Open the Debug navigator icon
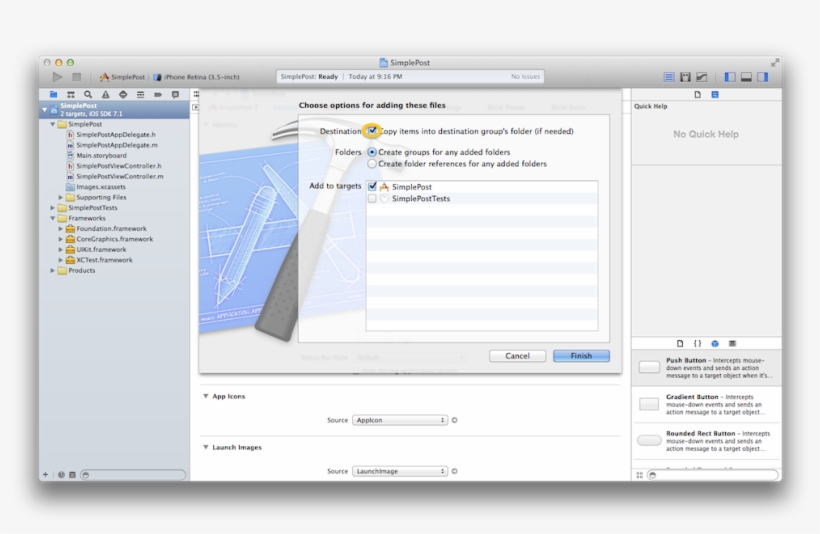This screenshot has height=534, width=820. click(140, 95)
